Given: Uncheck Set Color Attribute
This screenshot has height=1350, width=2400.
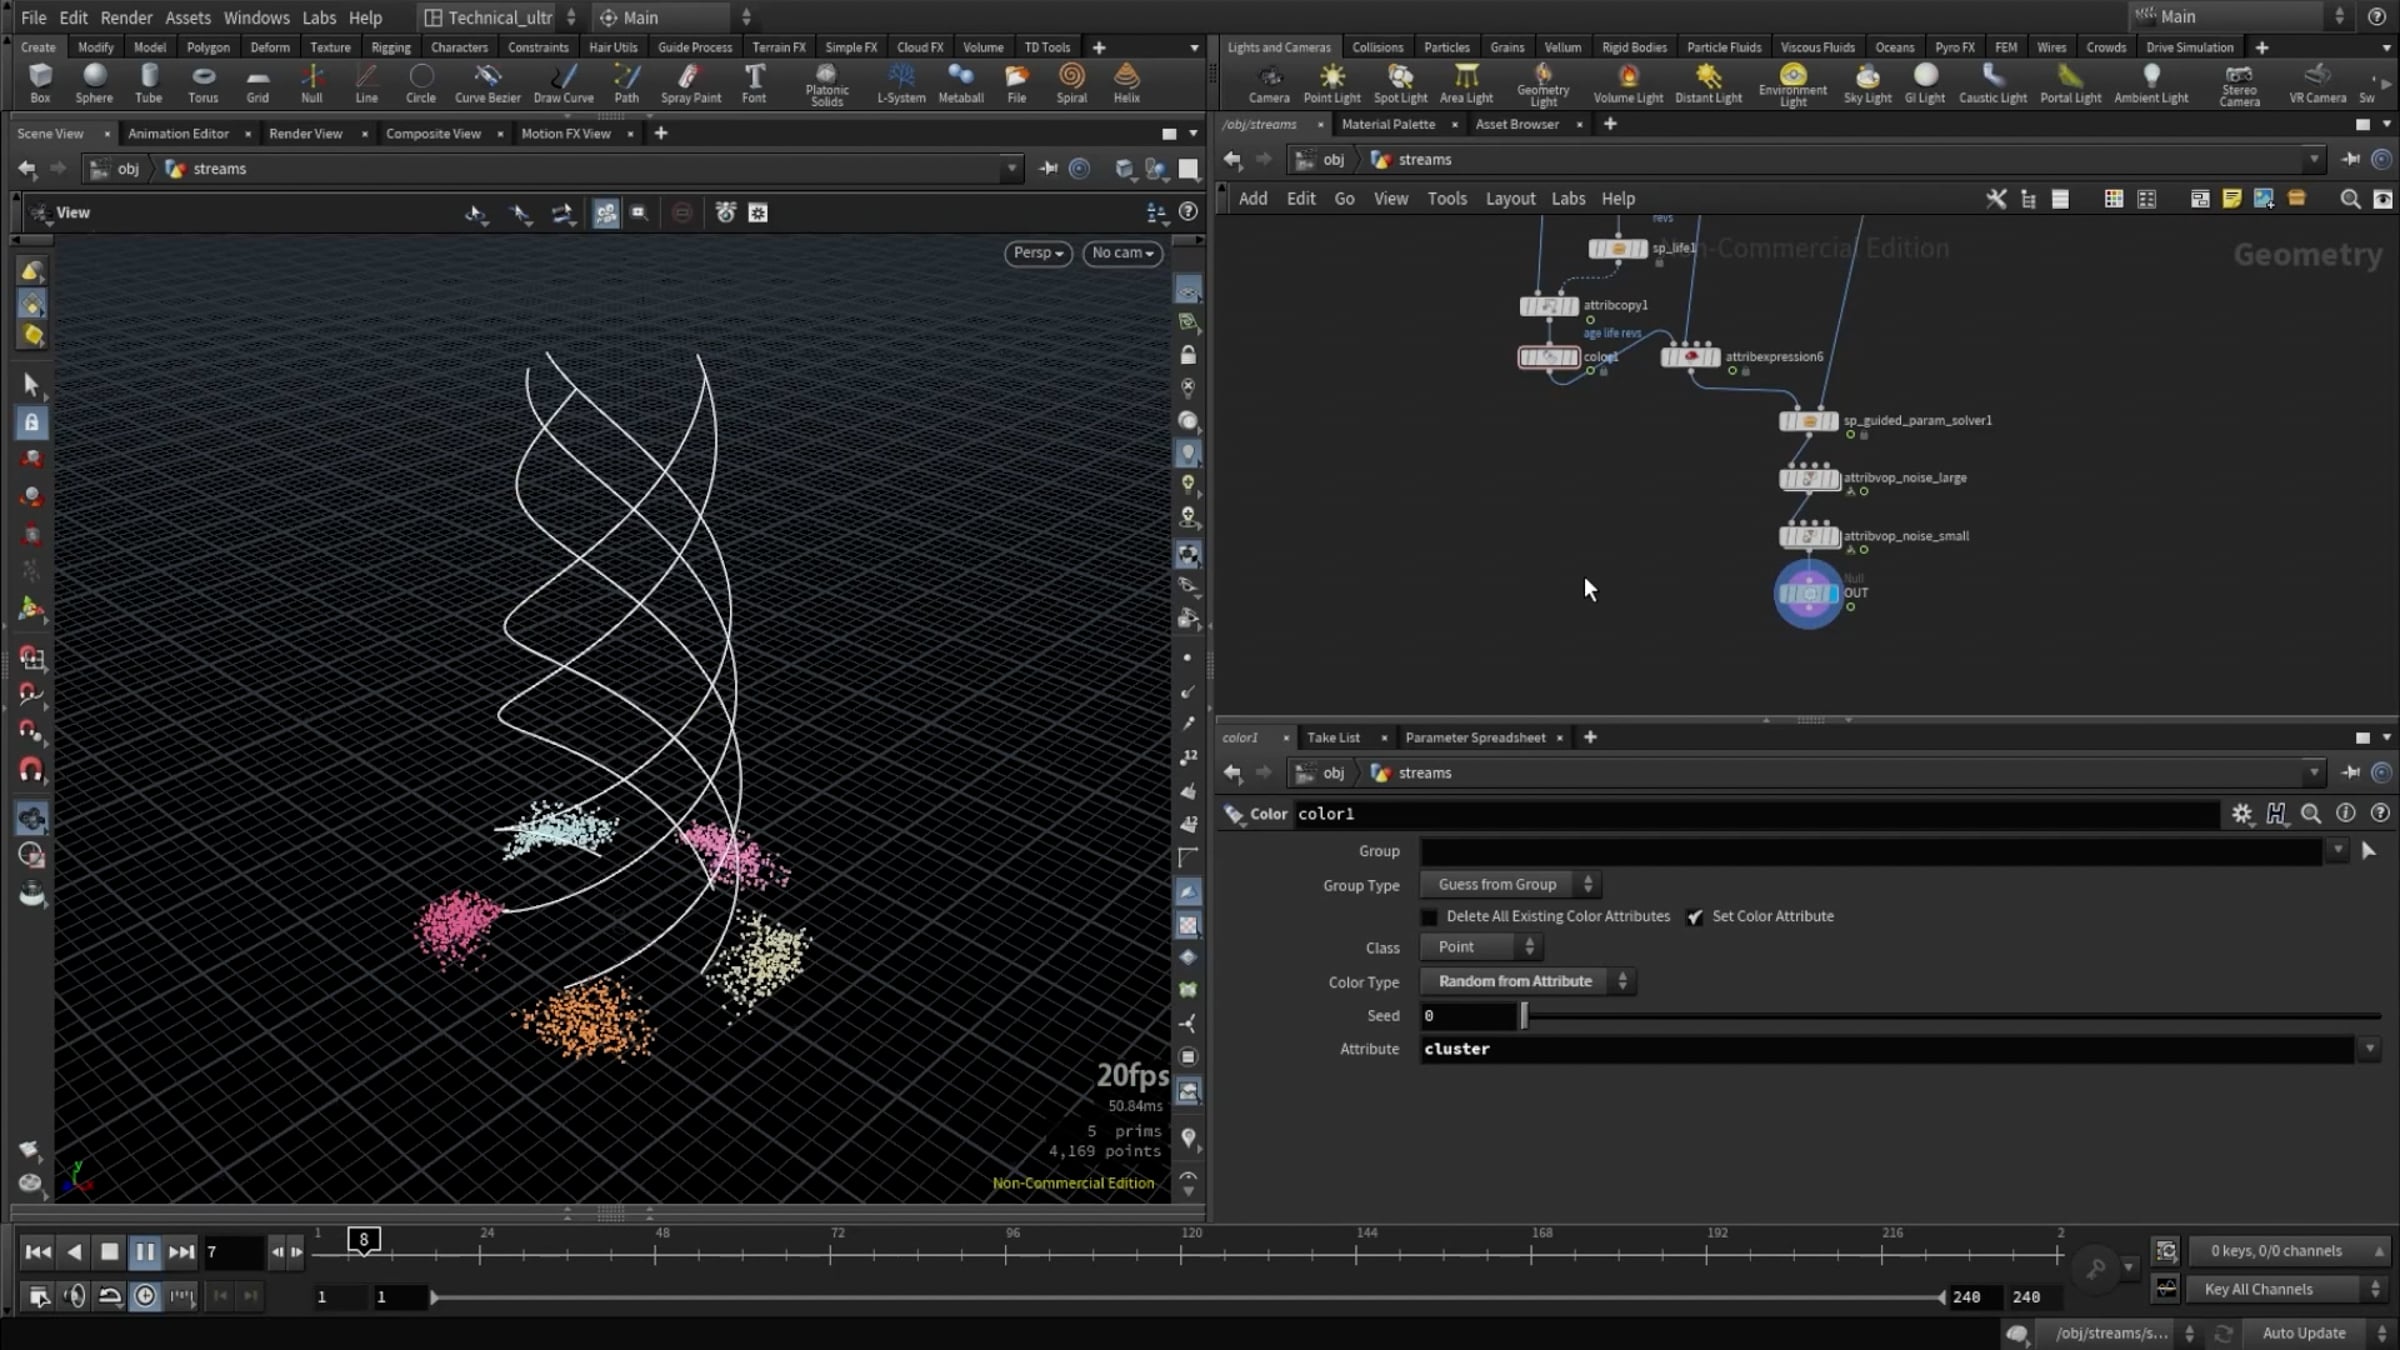Looking at the screenshot, I should (x=1695, y=917).
